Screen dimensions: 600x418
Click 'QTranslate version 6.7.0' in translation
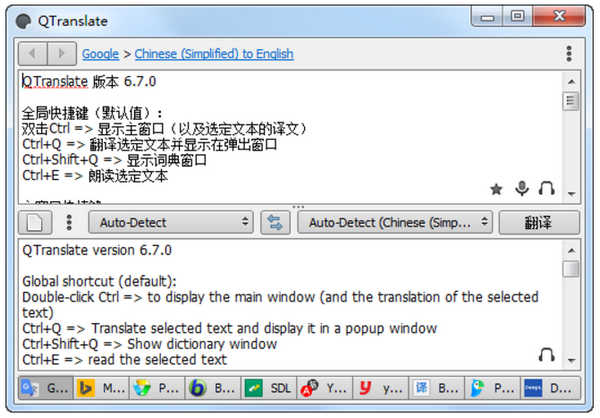[97, 250]
